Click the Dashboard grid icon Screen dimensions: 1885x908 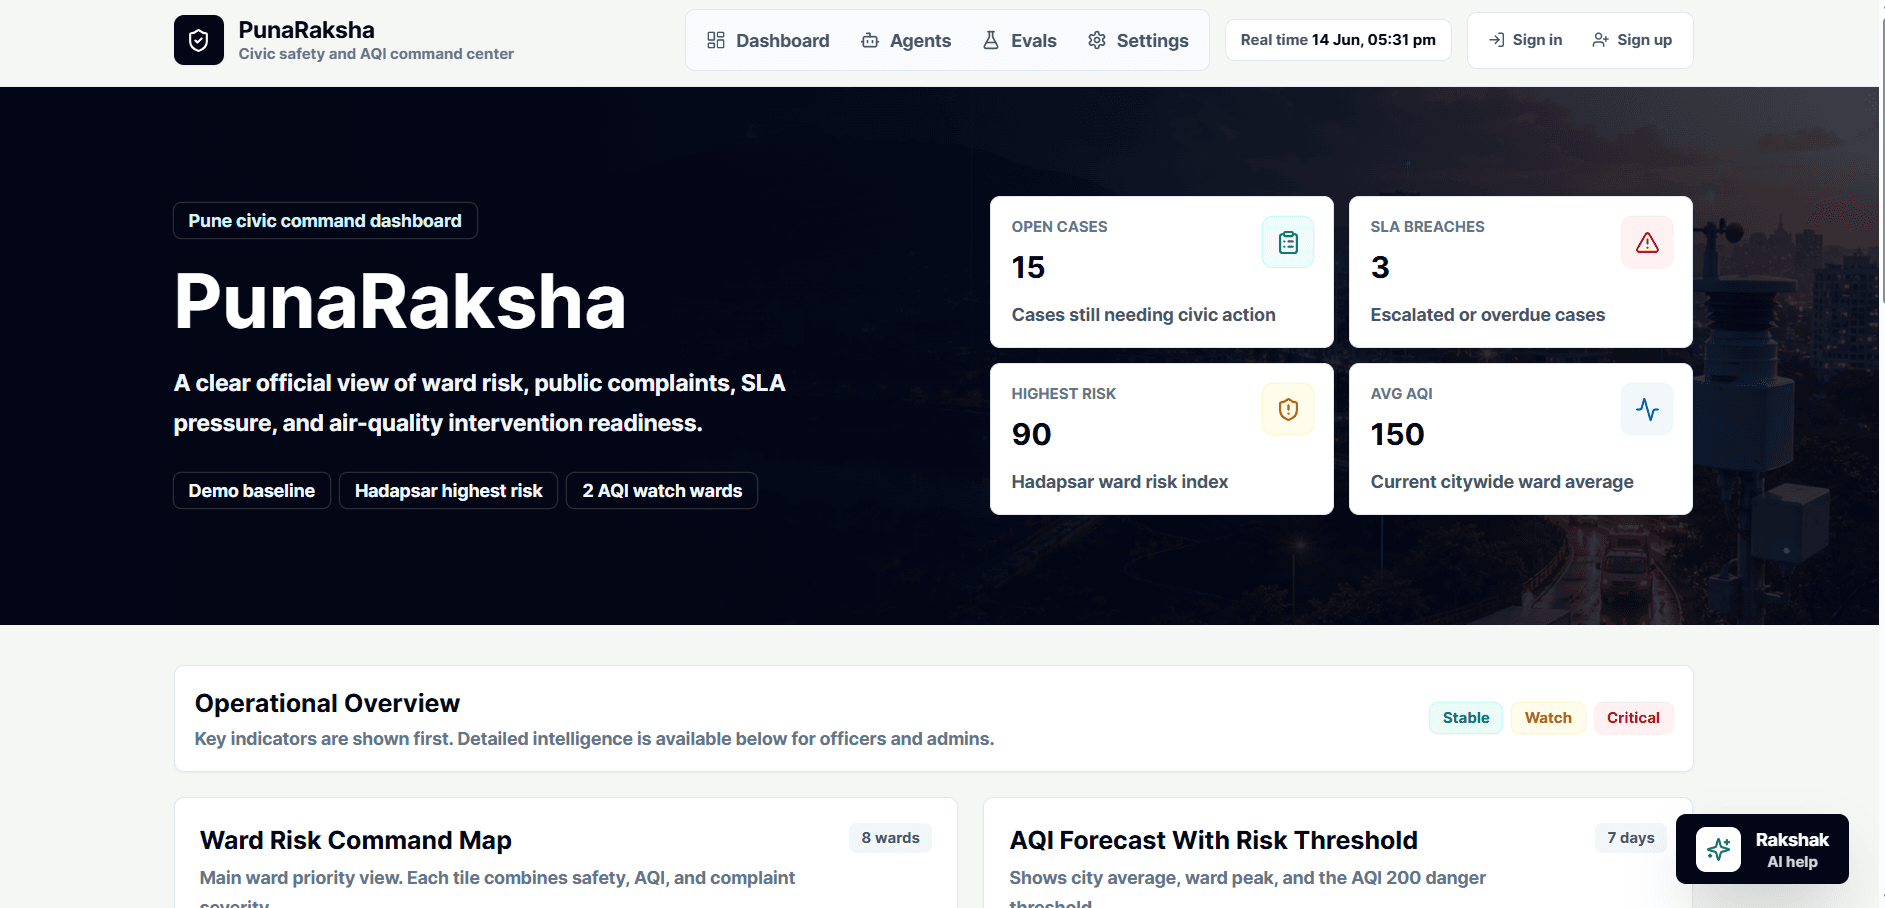(x=716, y=40)
